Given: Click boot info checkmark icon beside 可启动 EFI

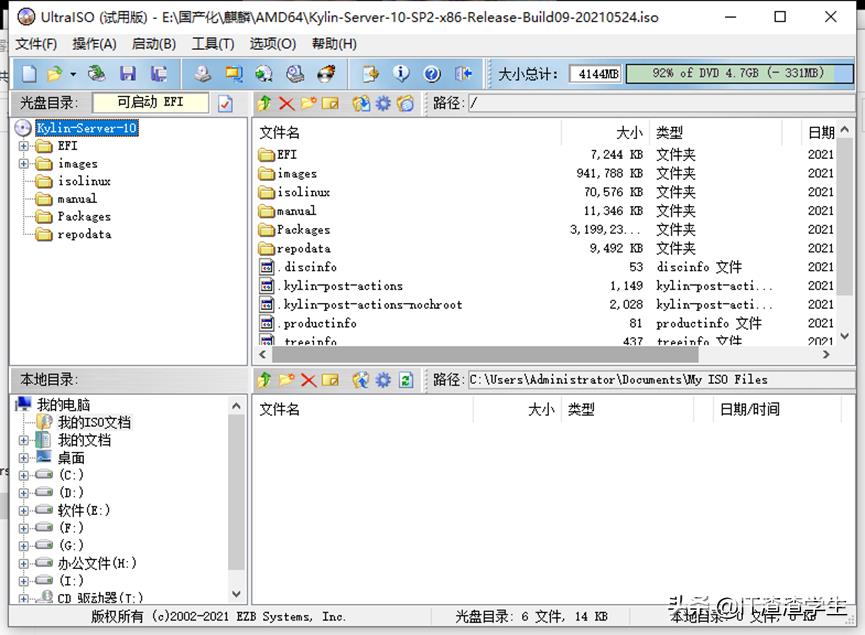Looking at the screenshot, I should 226,103.
